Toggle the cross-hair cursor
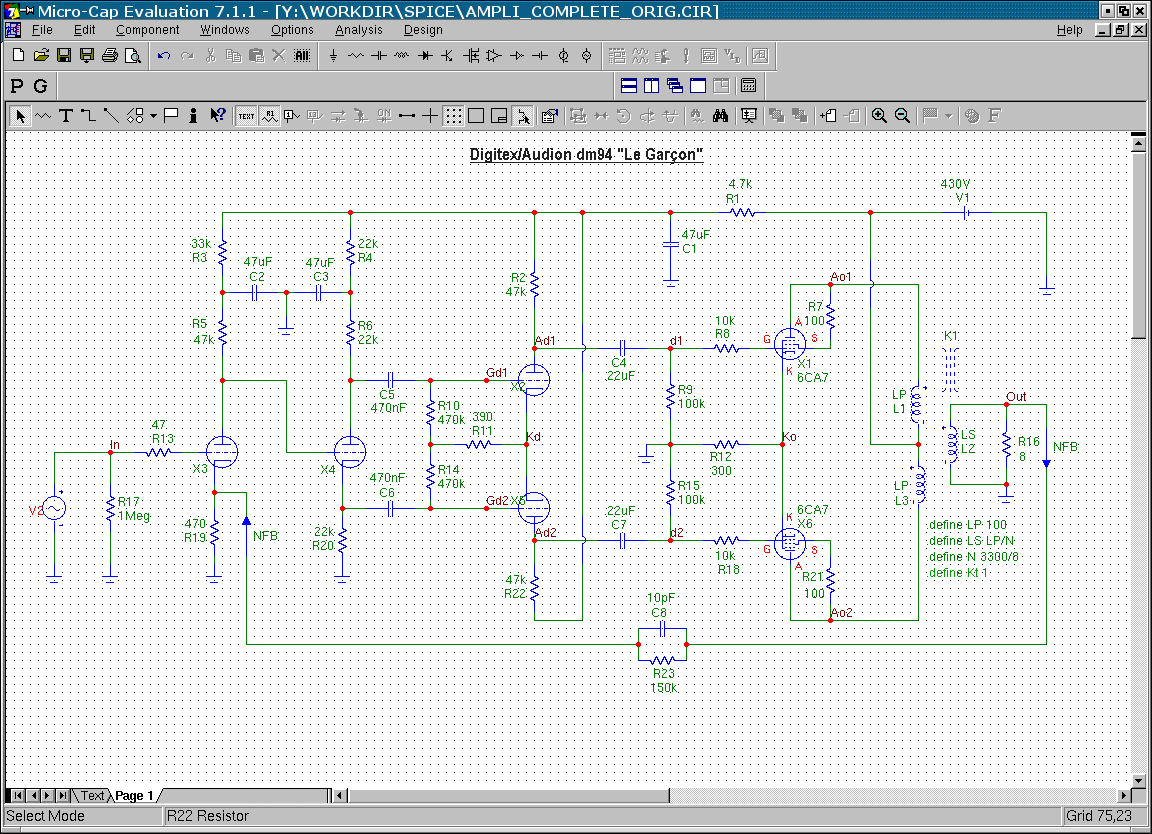This screenshot has height=834, width=1152. [x=430, y=115]
